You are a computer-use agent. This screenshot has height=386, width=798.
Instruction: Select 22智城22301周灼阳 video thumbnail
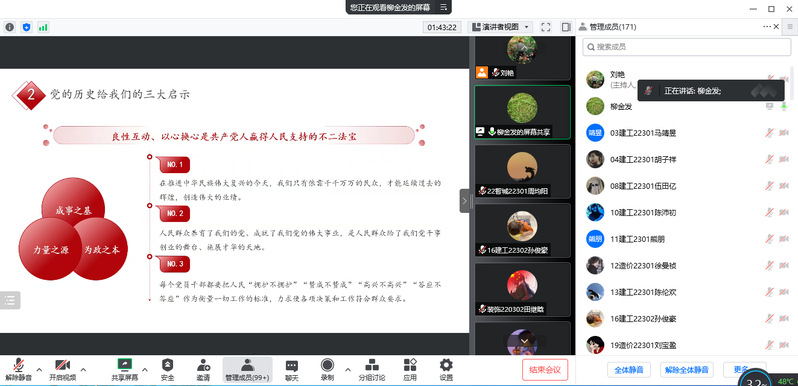click(x=522, y=172)
